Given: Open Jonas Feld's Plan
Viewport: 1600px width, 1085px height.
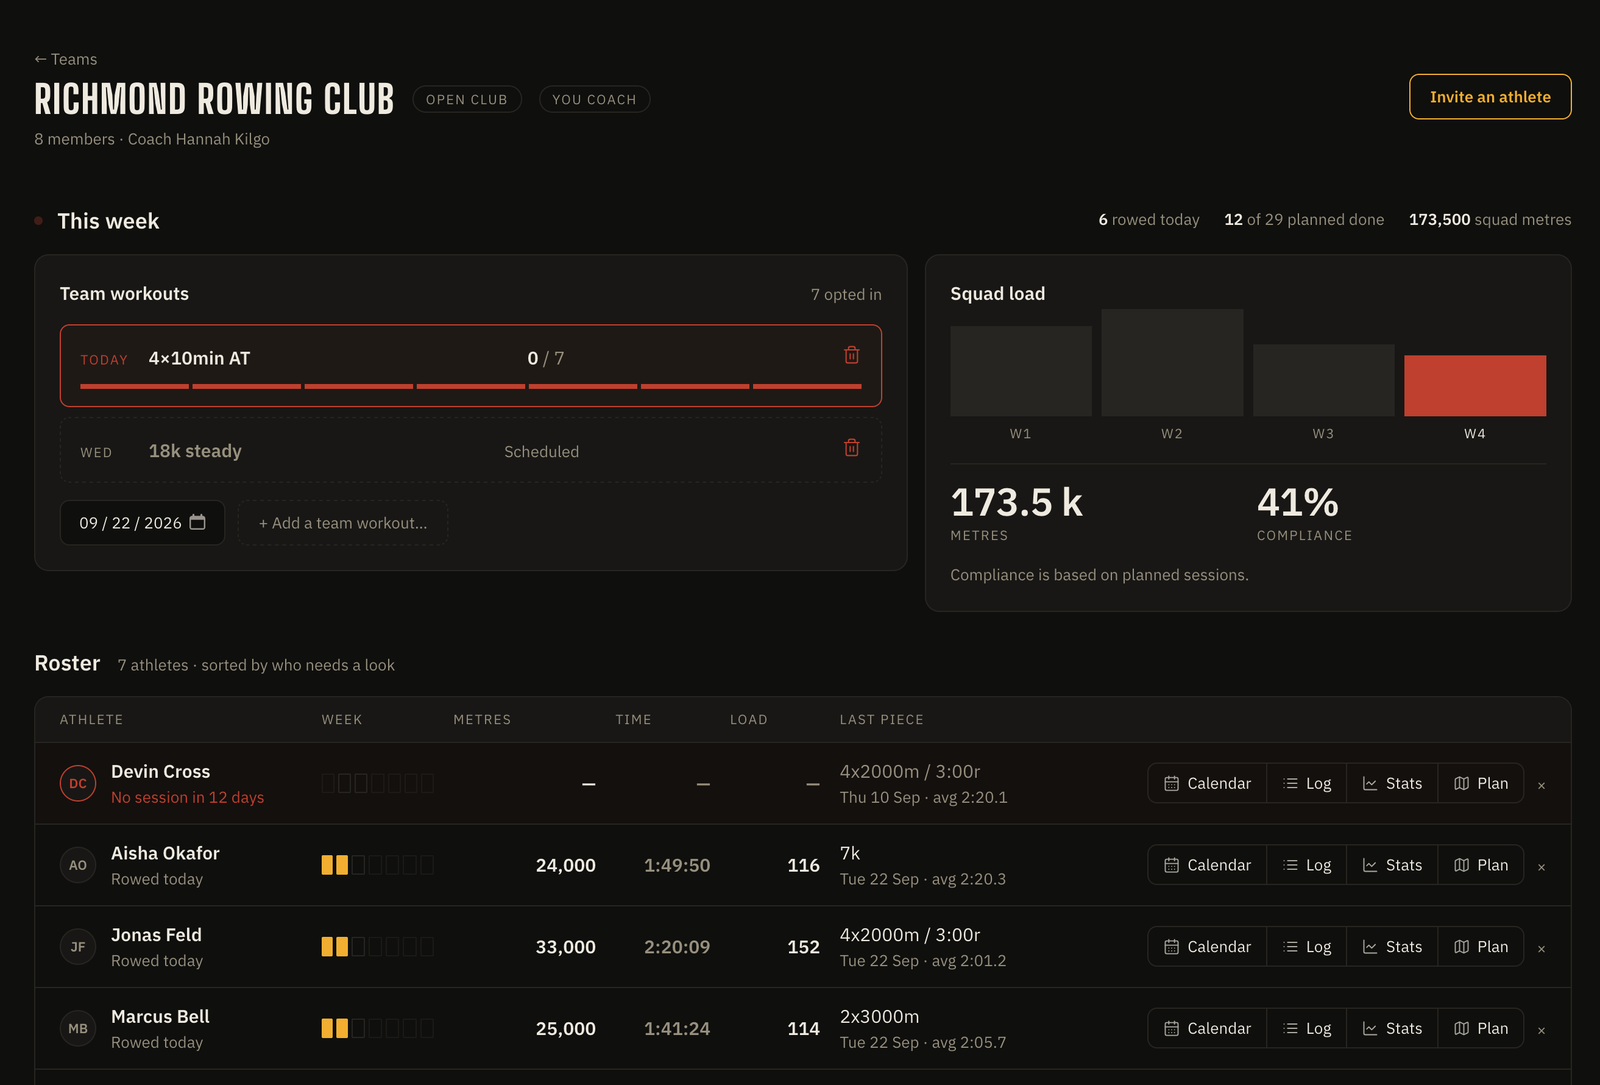Looking at the screenshot, I should tap(1481, 946).
